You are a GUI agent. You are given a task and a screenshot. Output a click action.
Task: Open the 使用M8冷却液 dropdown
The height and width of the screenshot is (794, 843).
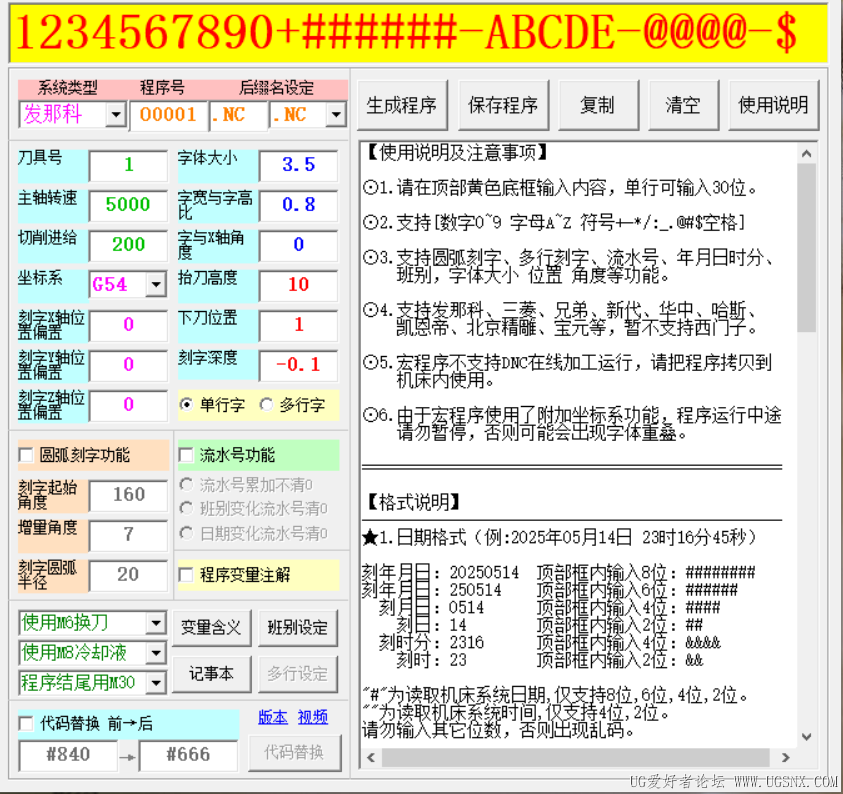point(156,653)
